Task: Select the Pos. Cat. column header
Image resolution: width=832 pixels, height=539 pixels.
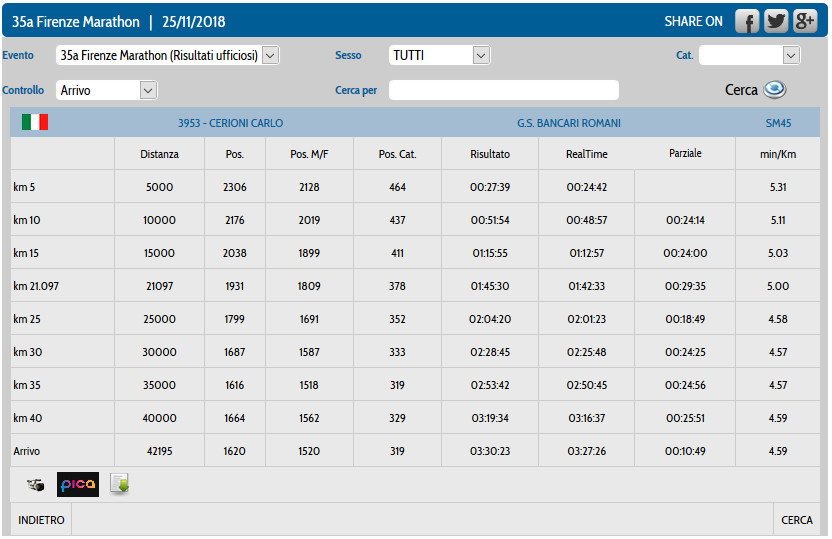Action: point(397,154)
